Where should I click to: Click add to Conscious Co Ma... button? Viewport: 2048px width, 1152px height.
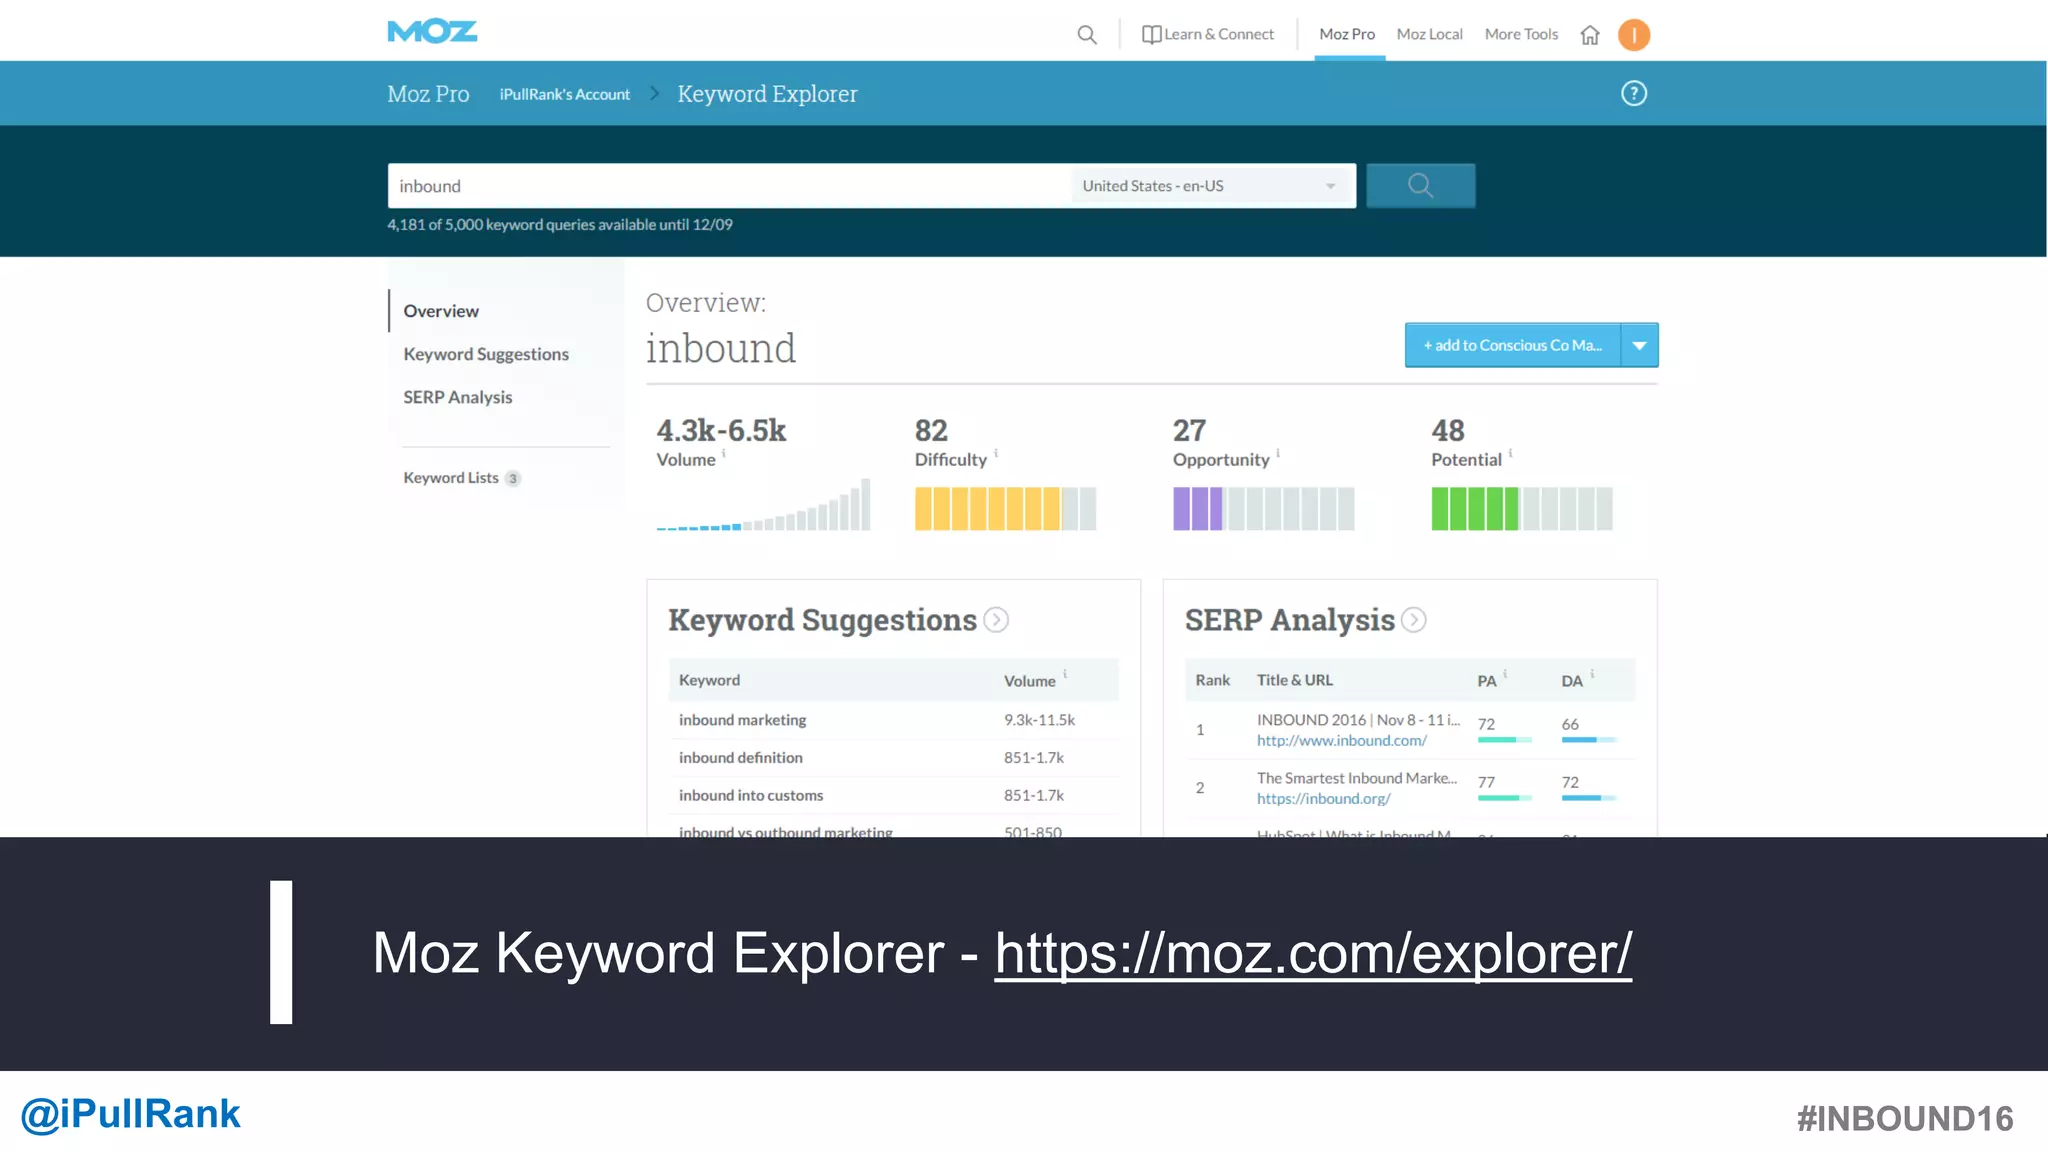click(1512, 345)
